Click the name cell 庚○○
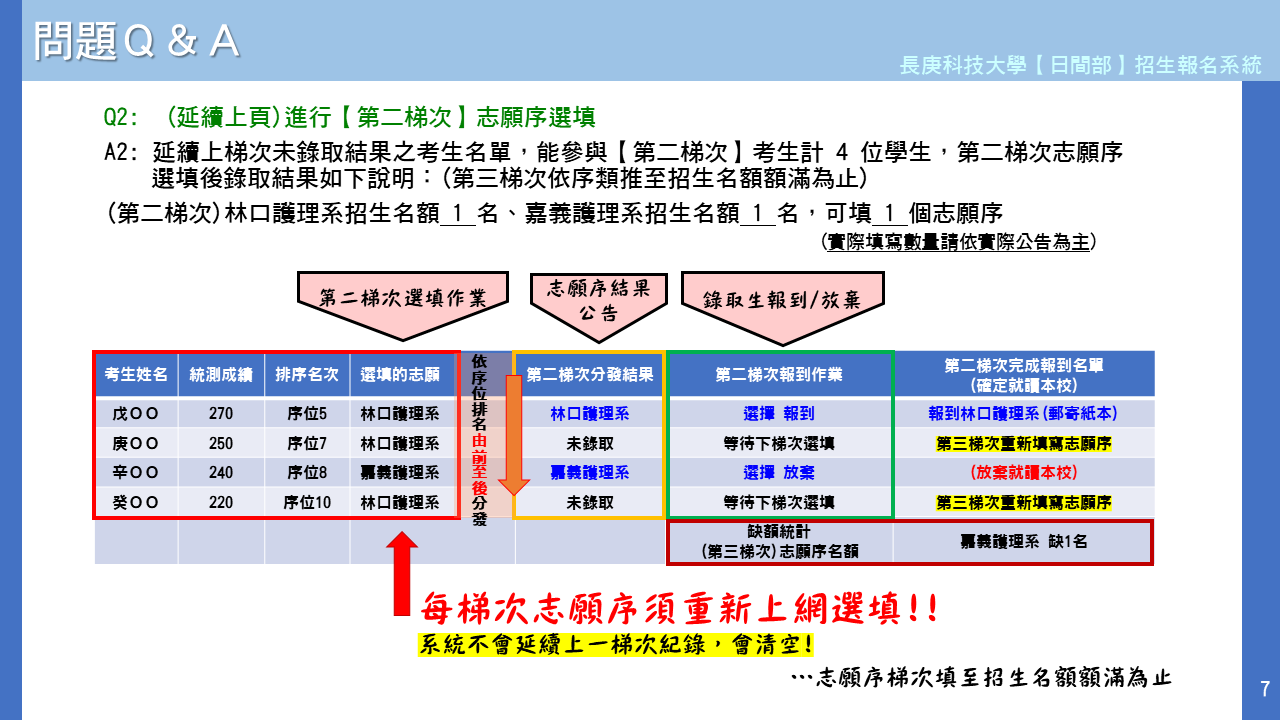The image size is (1280, 720). [136, 443]
